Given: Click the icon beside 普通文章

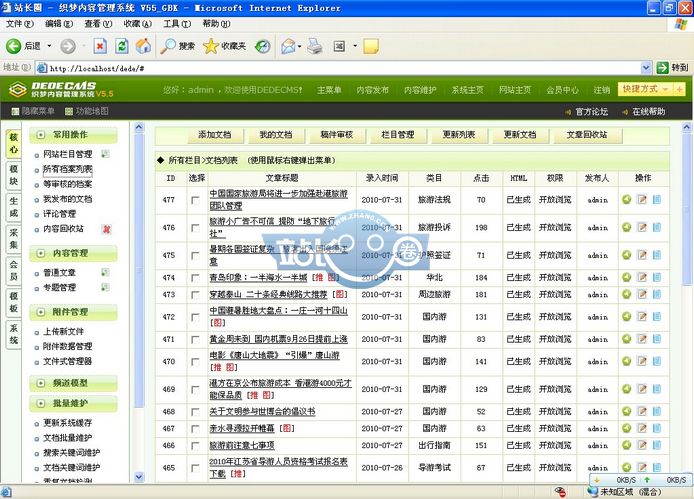Looking at the screenshot, I should (105, 272).
